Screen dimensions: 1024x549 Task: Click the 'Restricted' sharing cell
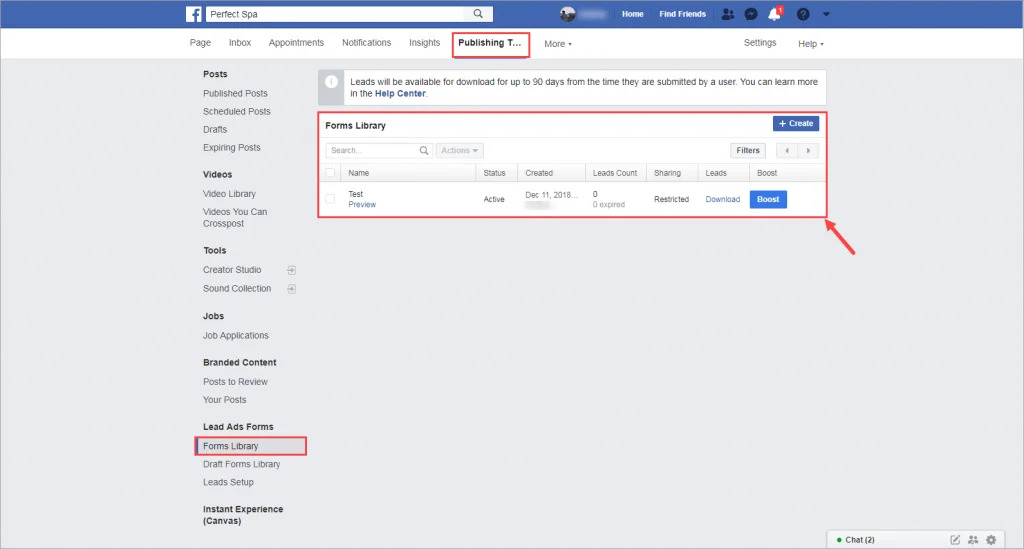point(671,199)
